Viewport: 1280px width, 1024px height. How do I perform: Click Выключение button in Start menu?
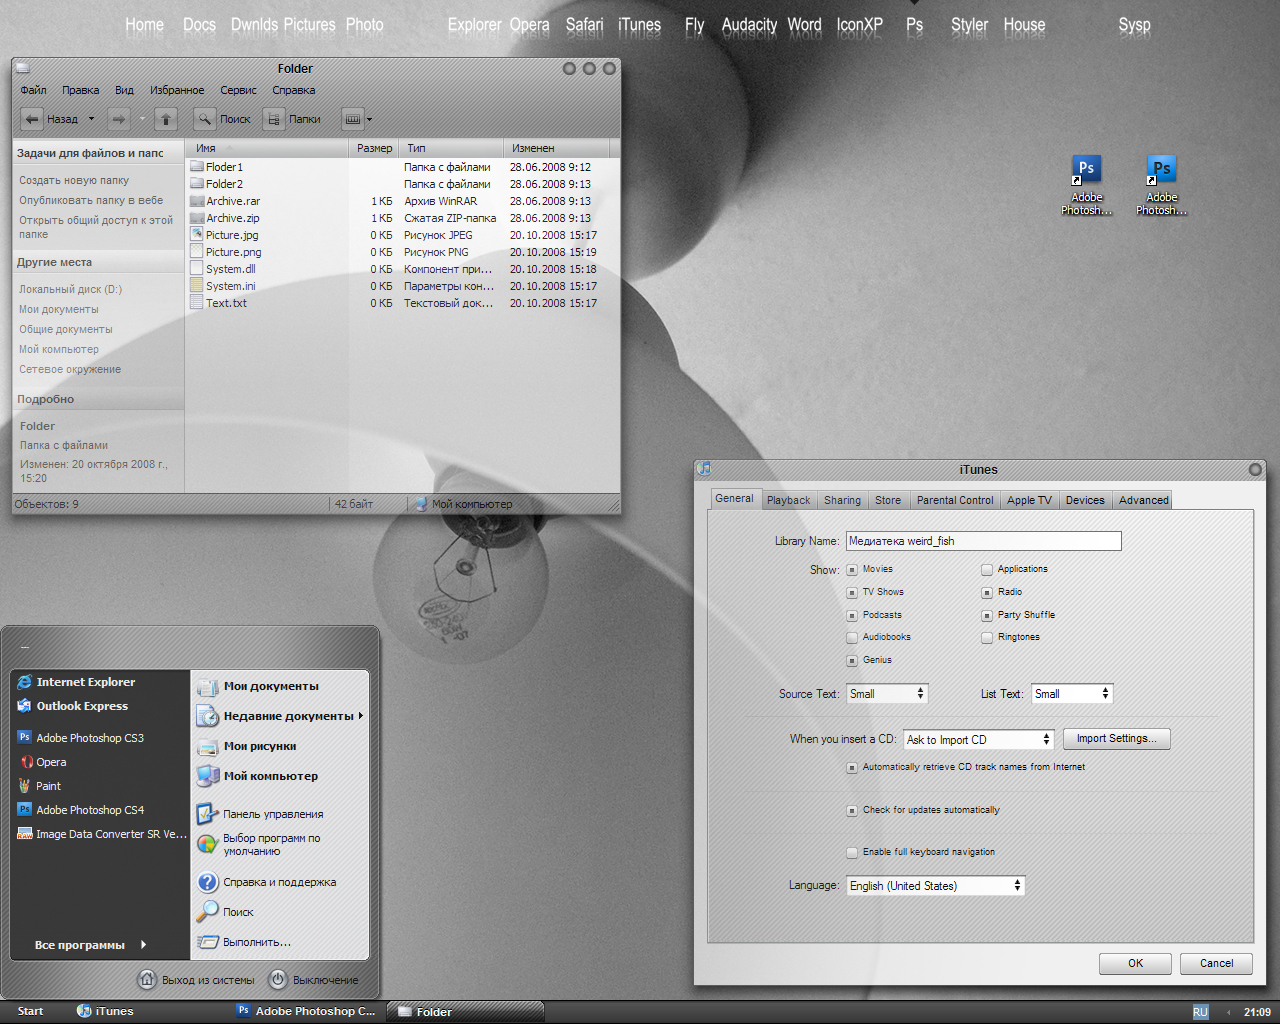point(314,980)
